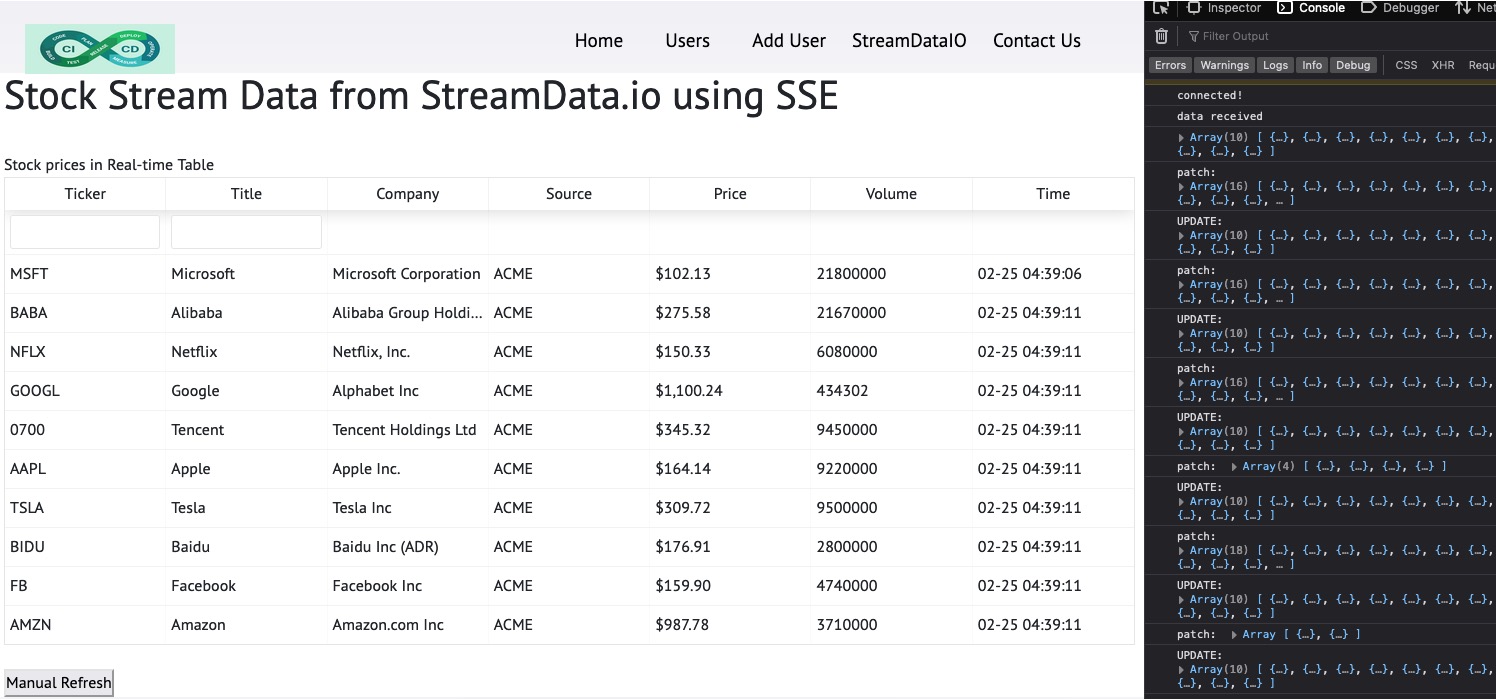Click the Alibaba Group Holdi... company cell
This screenshot has width=1496, height=700.
pyautogui.click(x=407, y=313)
